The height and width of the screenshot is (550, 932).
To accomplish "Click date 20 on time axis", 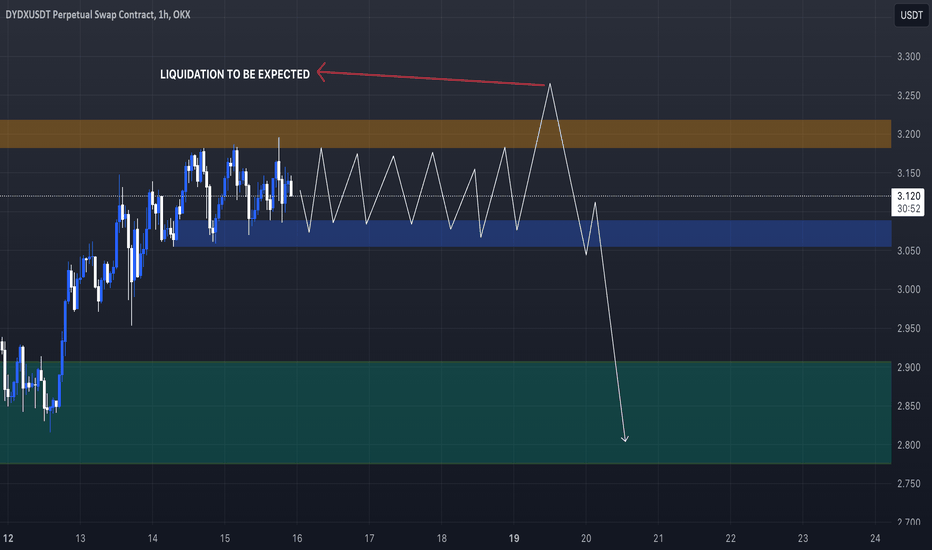I will 586,538.
